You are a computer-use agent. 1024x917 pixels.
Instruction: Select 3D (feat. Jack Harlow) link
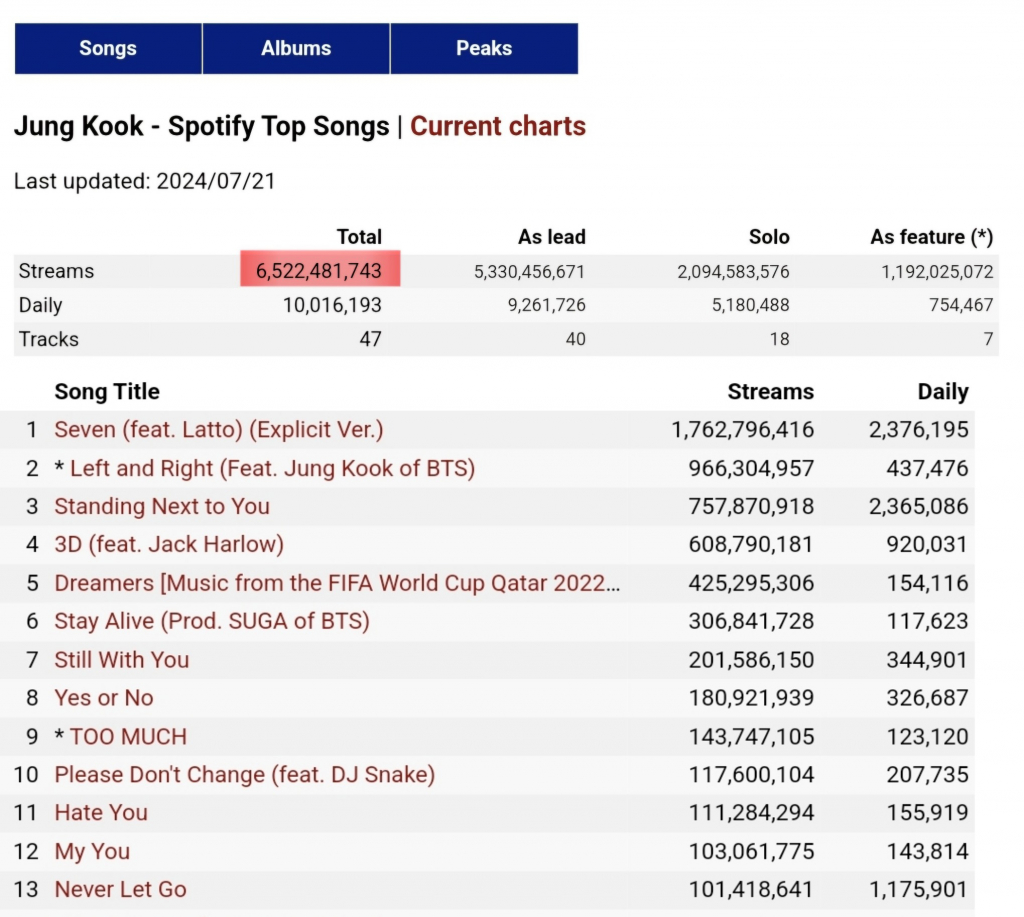click(x=169, y=545)
